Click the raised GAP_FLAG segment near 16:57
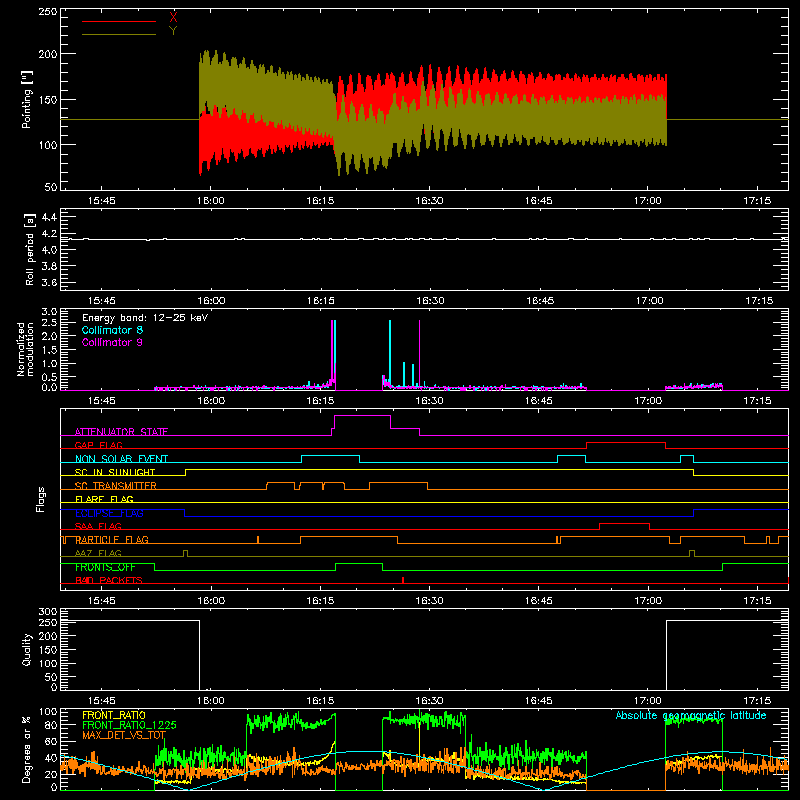The height and width of the screenshot is (800, 800). (626, 443)
